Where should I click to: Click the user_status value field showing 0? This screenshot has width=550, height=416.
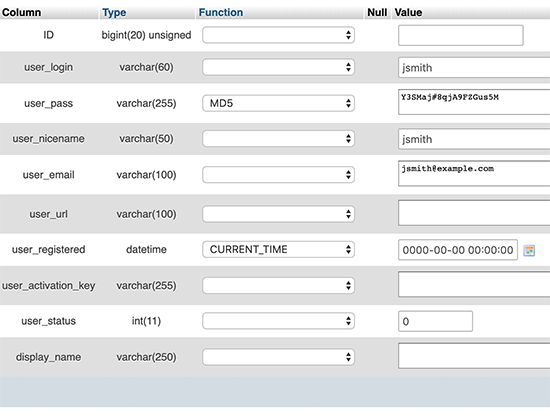coord(435,321)
